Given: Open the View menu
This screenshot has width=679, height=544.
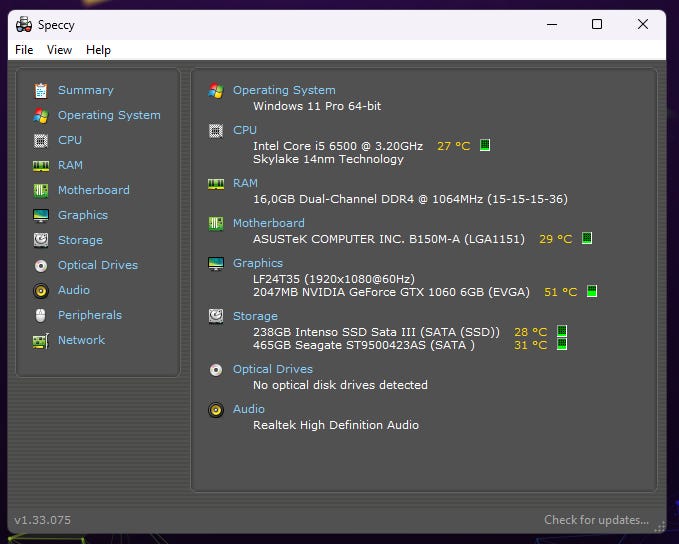Looking at the screenshot, I should 59,50.
